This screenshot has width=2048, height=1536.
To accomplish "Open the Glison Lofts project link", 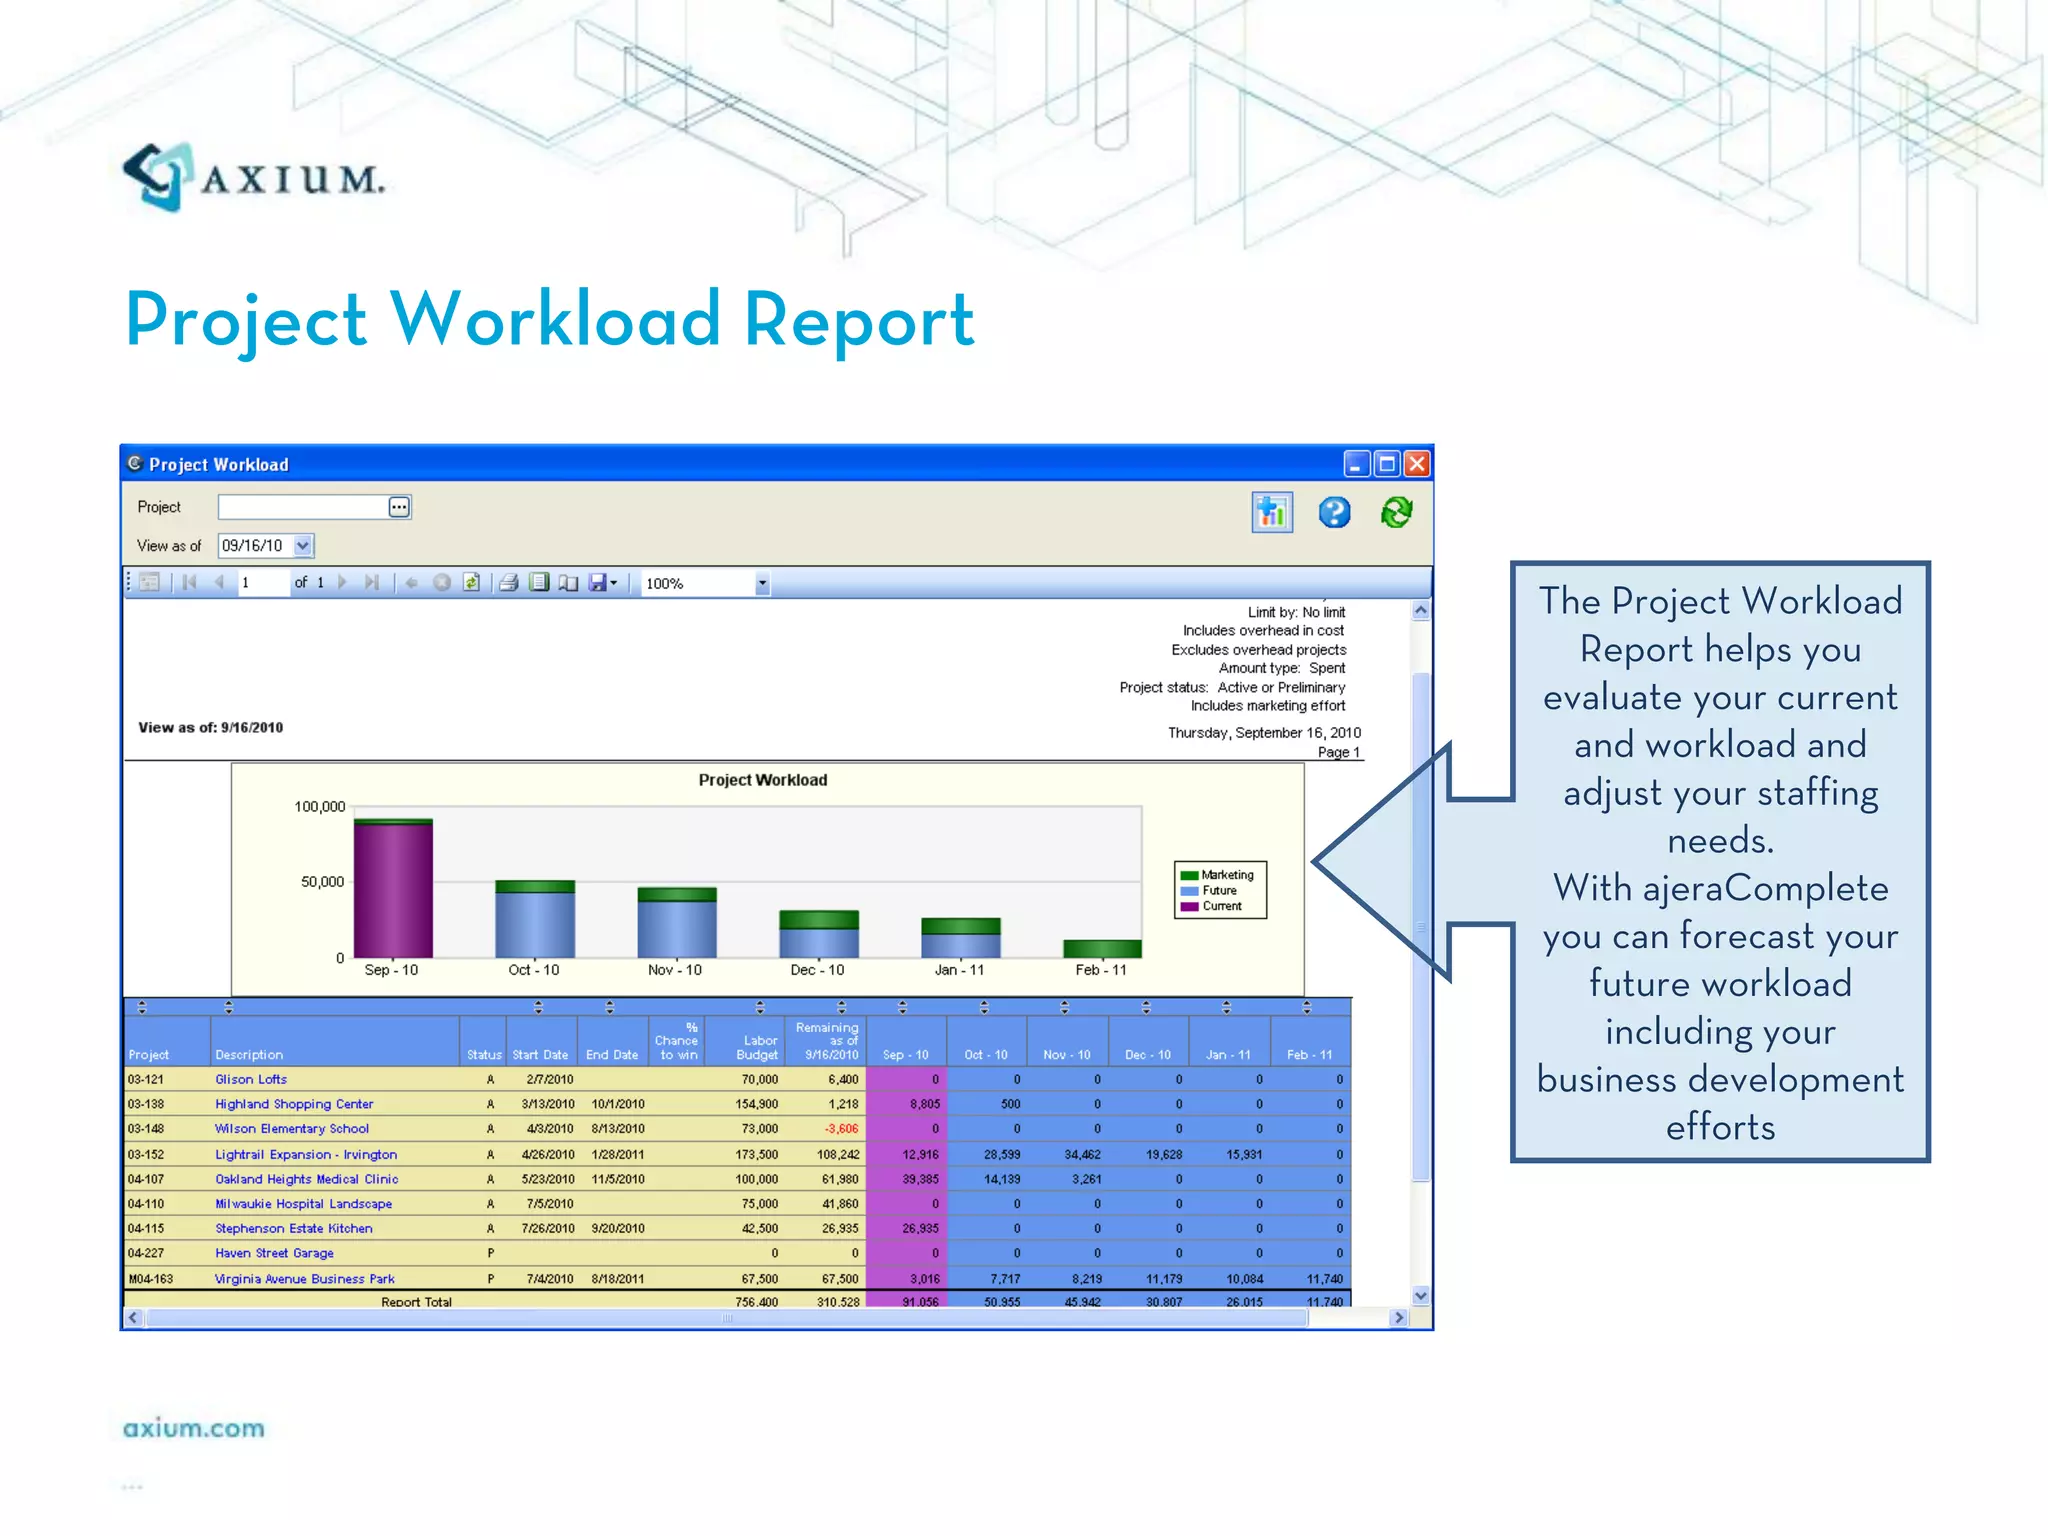I will pos(251,1079).
